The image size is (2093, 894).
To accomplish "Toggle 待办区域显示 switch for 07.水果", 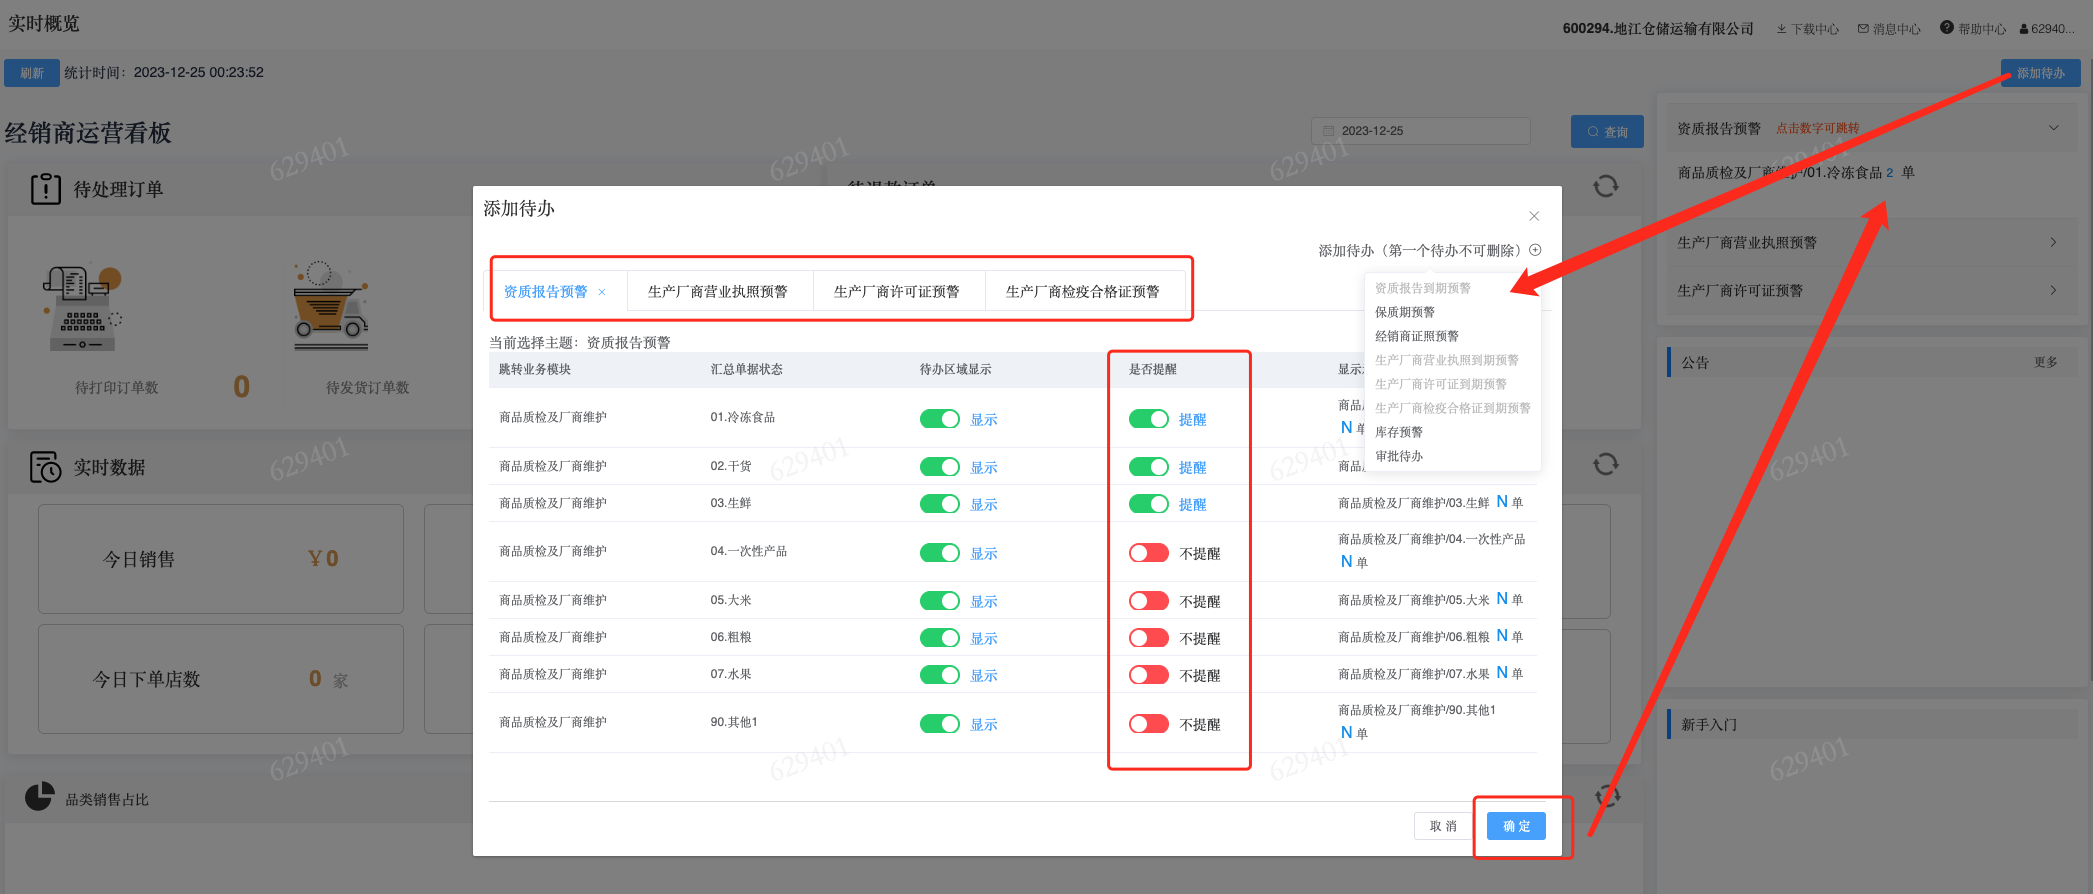I will click(x=939, y=675).
